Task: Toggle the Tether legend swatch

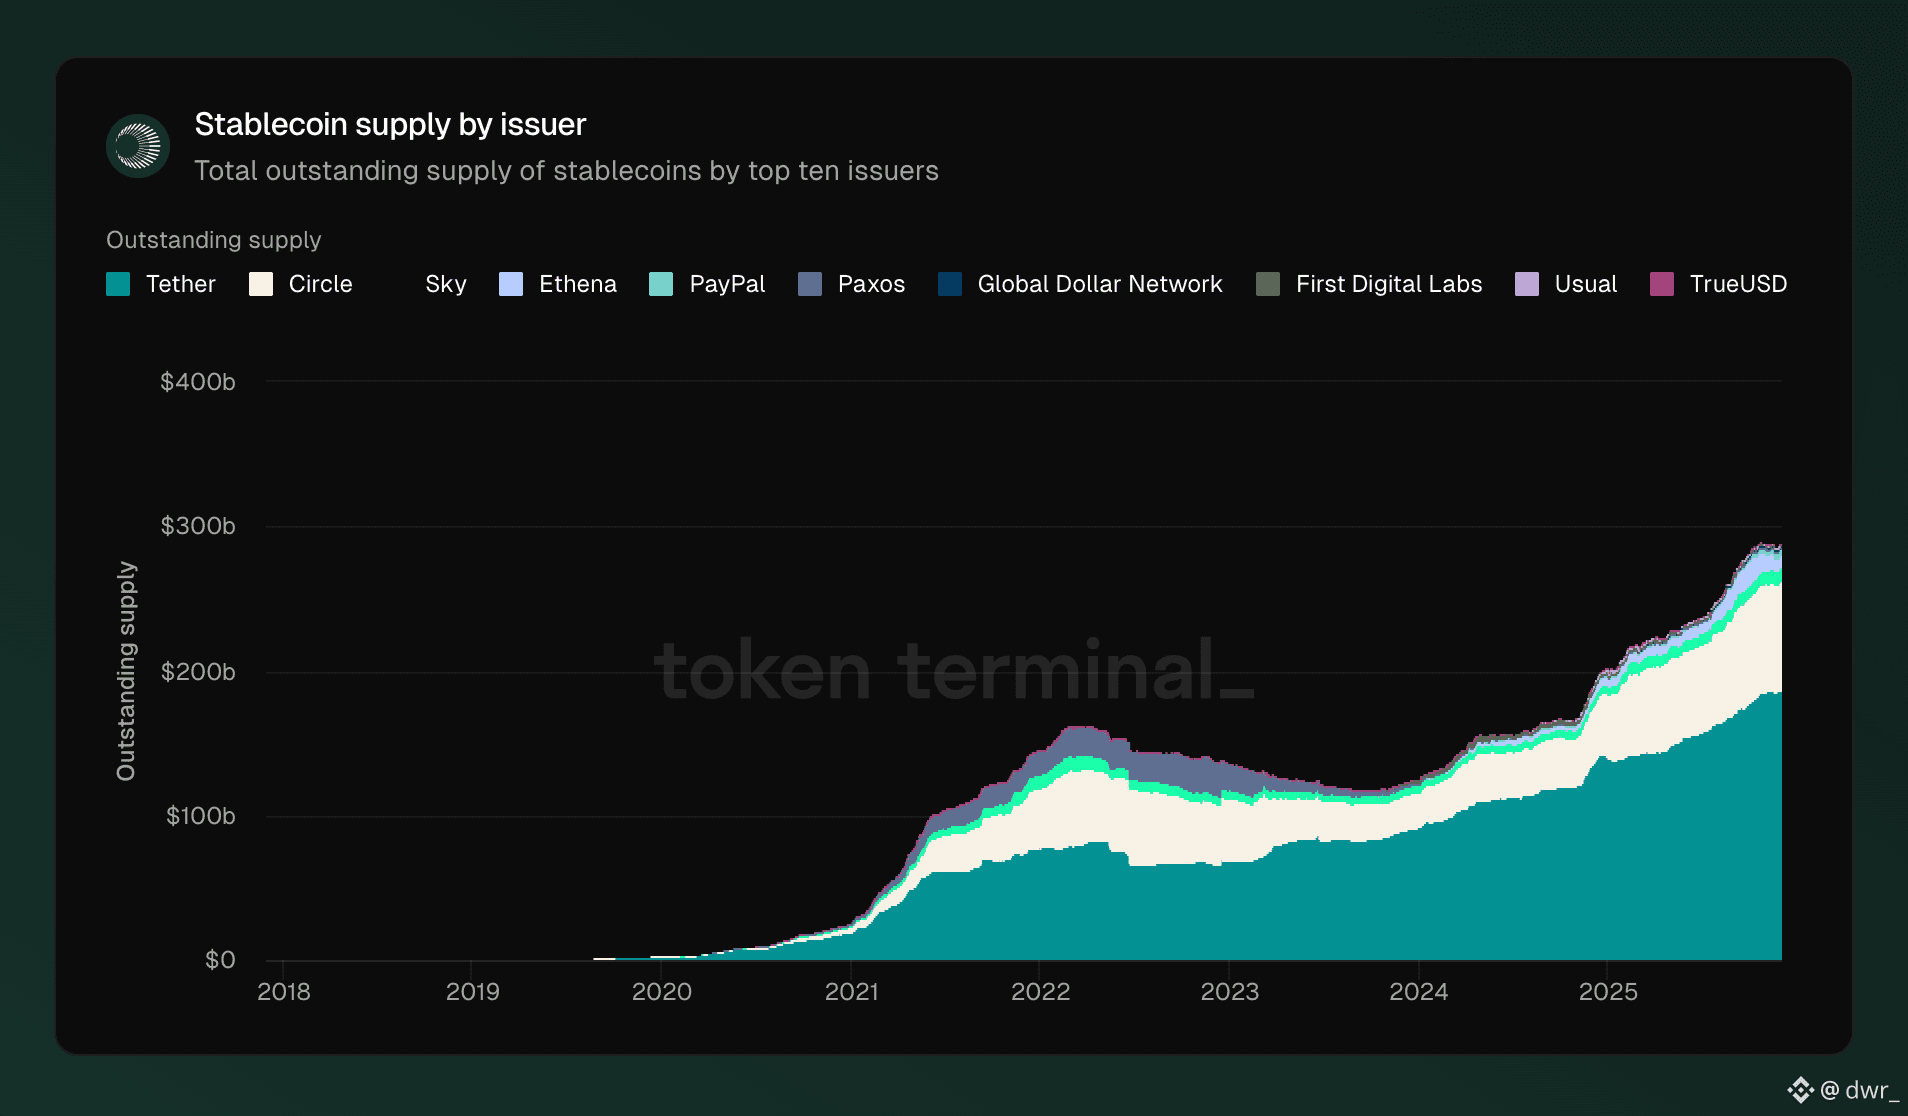Action: click(x=118, y=284)
